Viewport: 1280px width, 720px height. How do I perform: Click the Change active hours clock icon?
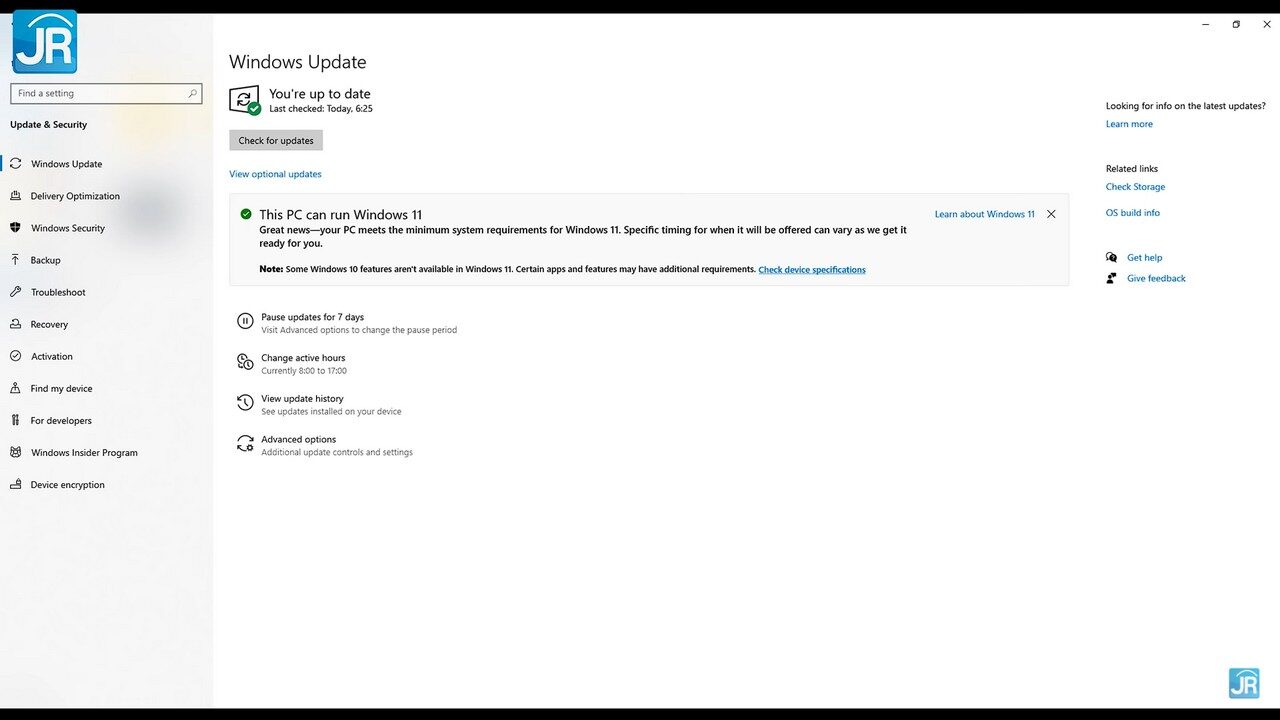point(245,362)
